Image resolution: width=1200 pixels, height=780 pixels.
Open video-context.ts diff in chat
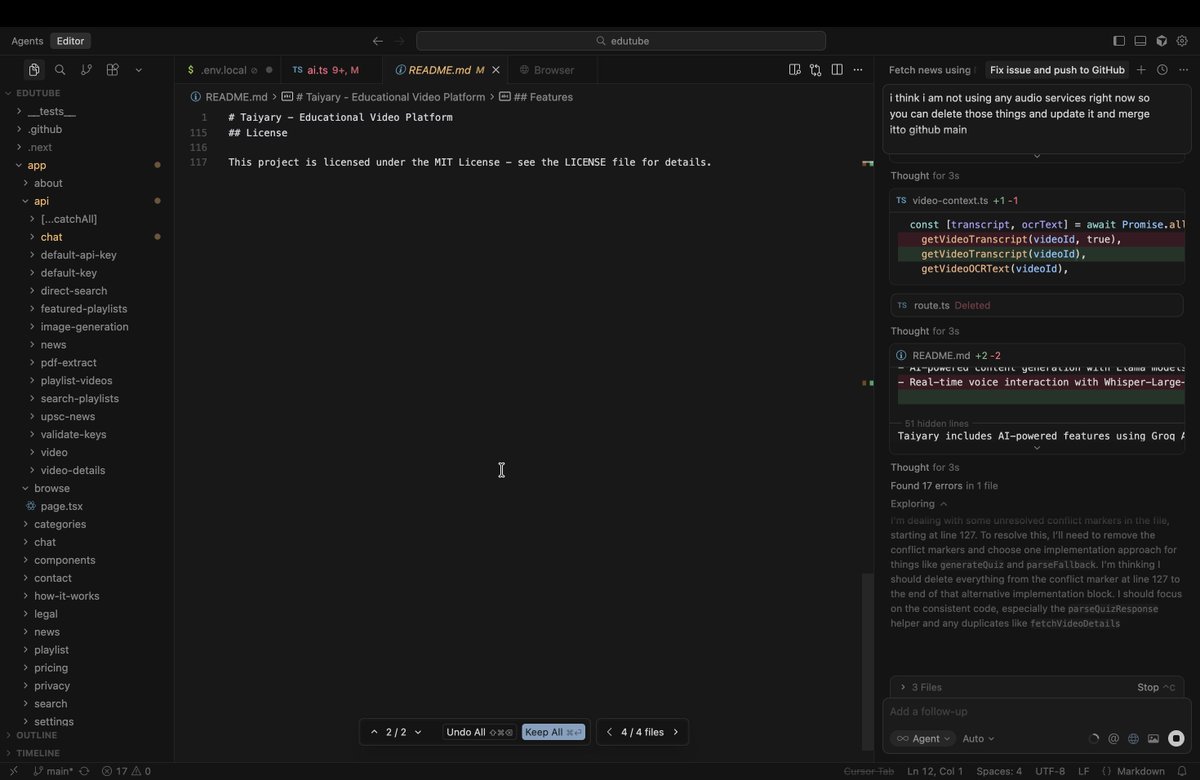pyautogui.click(x=1037, y=200)
